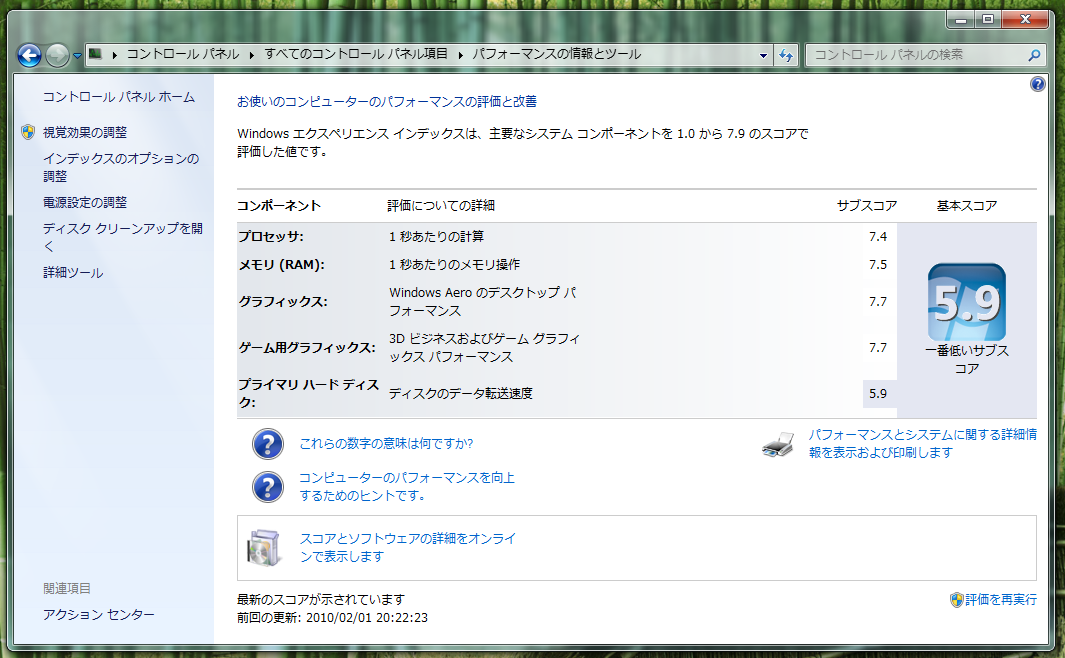Click the shield icon beside 評価を再実行
Image resolution: width=1065 pixels, height=658 pixels.
pyautogui.click(x=956, y=600)
